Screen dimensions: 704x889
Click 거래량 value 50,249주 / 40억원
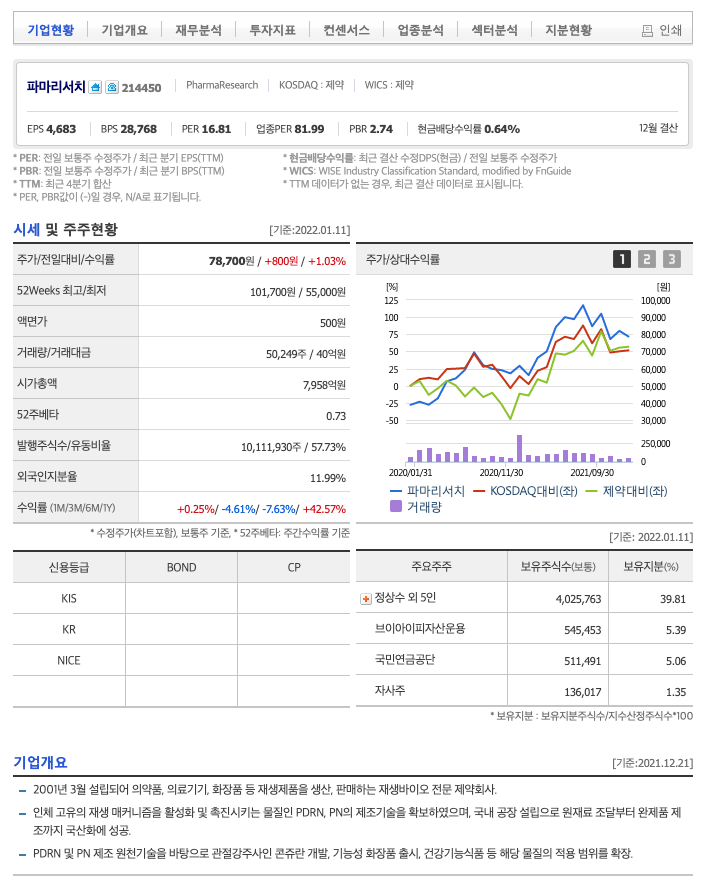coord(306,354)
